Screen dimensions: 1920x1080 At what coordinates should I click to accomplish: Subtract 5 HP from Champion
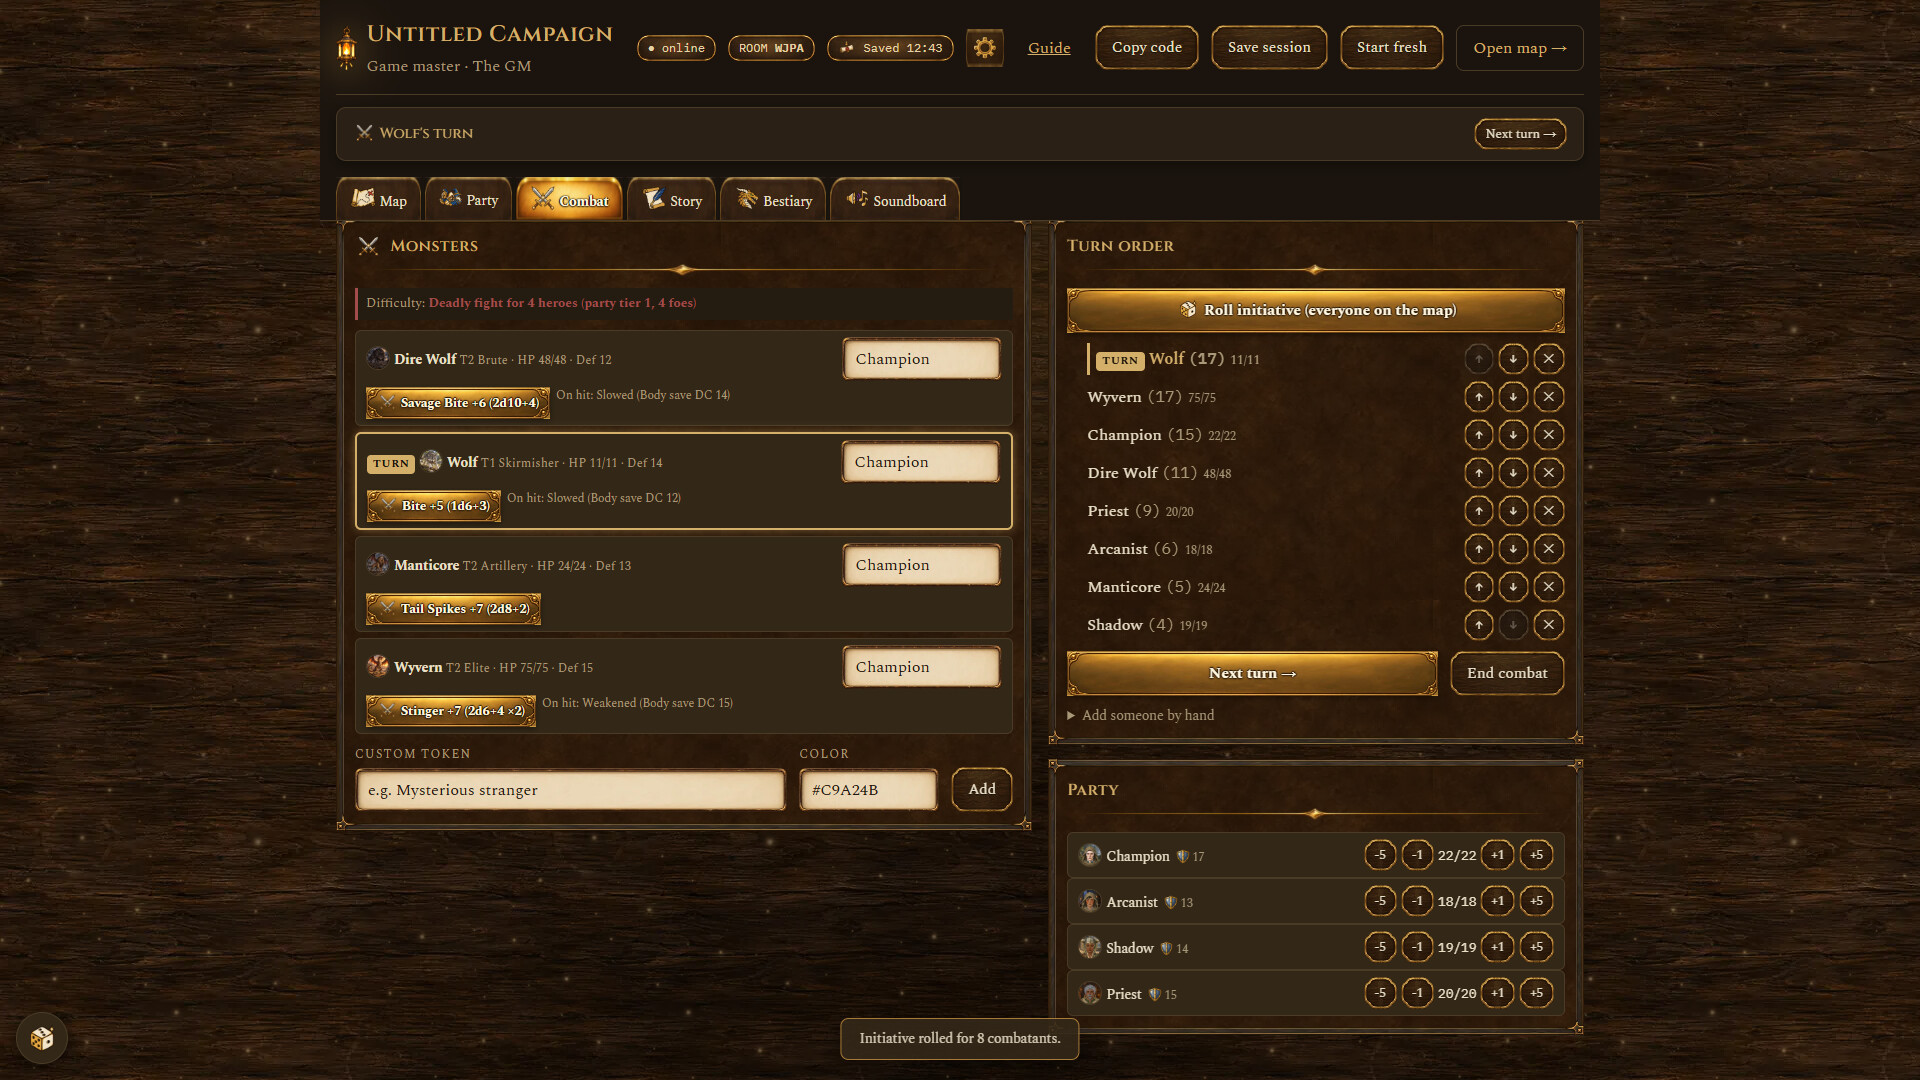coord(1380,855)
